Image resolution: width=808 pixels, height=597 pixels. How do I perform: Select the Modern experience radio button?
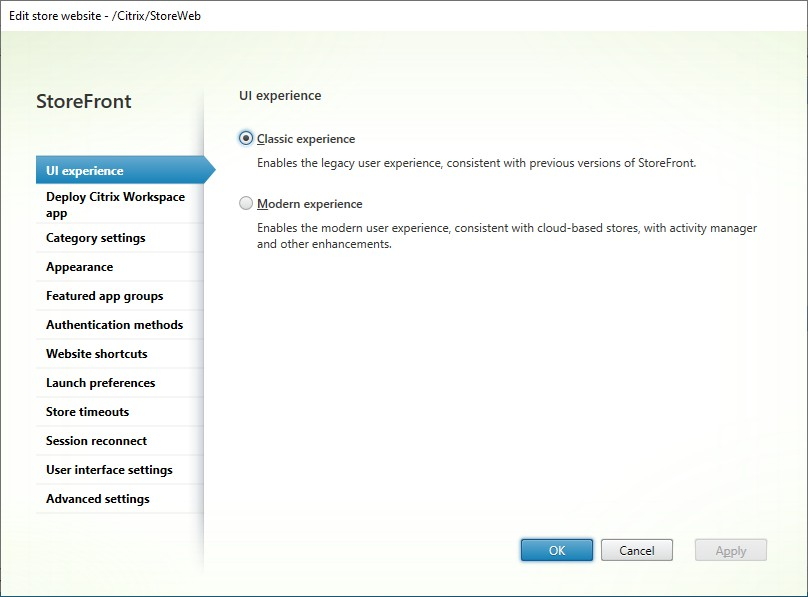point(244,203)
